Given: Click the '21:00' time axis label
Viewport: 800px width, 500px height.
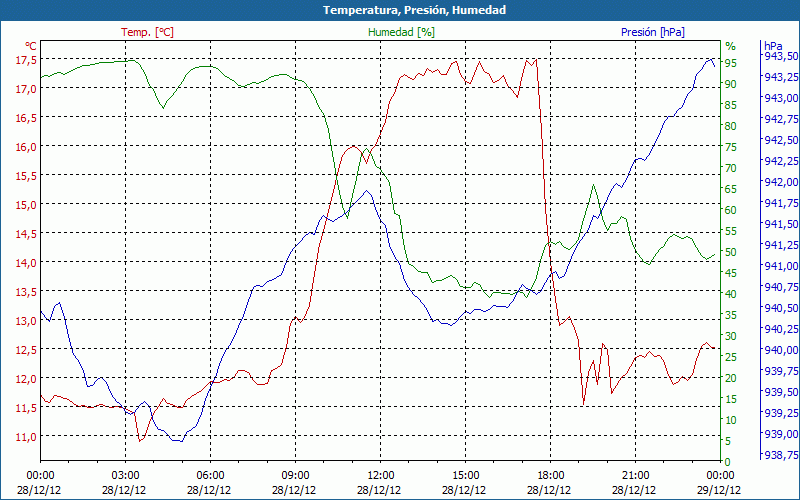Looking at the screenshot, I should [x=636, y=476].
